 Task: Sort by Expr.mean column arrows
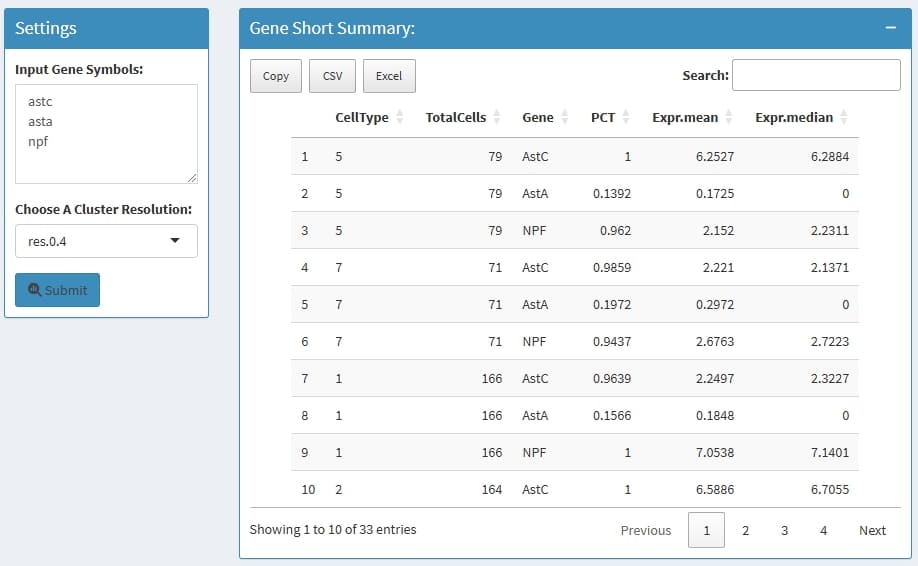pos(729,118)
